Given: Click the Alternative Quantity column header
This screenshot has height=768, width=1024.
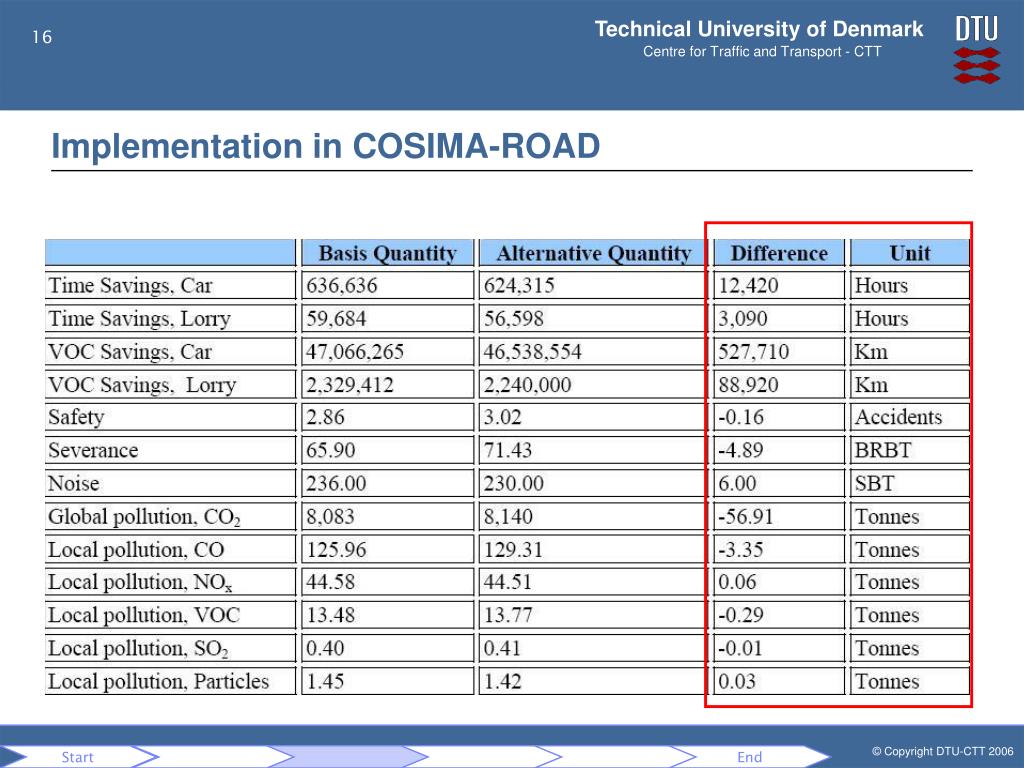Looking at the screenshot, I should point(593,253).
